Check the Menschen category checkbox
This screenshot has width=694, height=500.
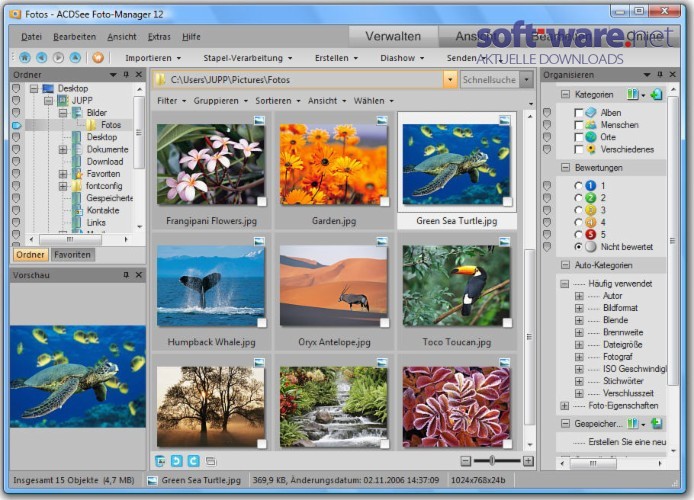tap(578, 125)
